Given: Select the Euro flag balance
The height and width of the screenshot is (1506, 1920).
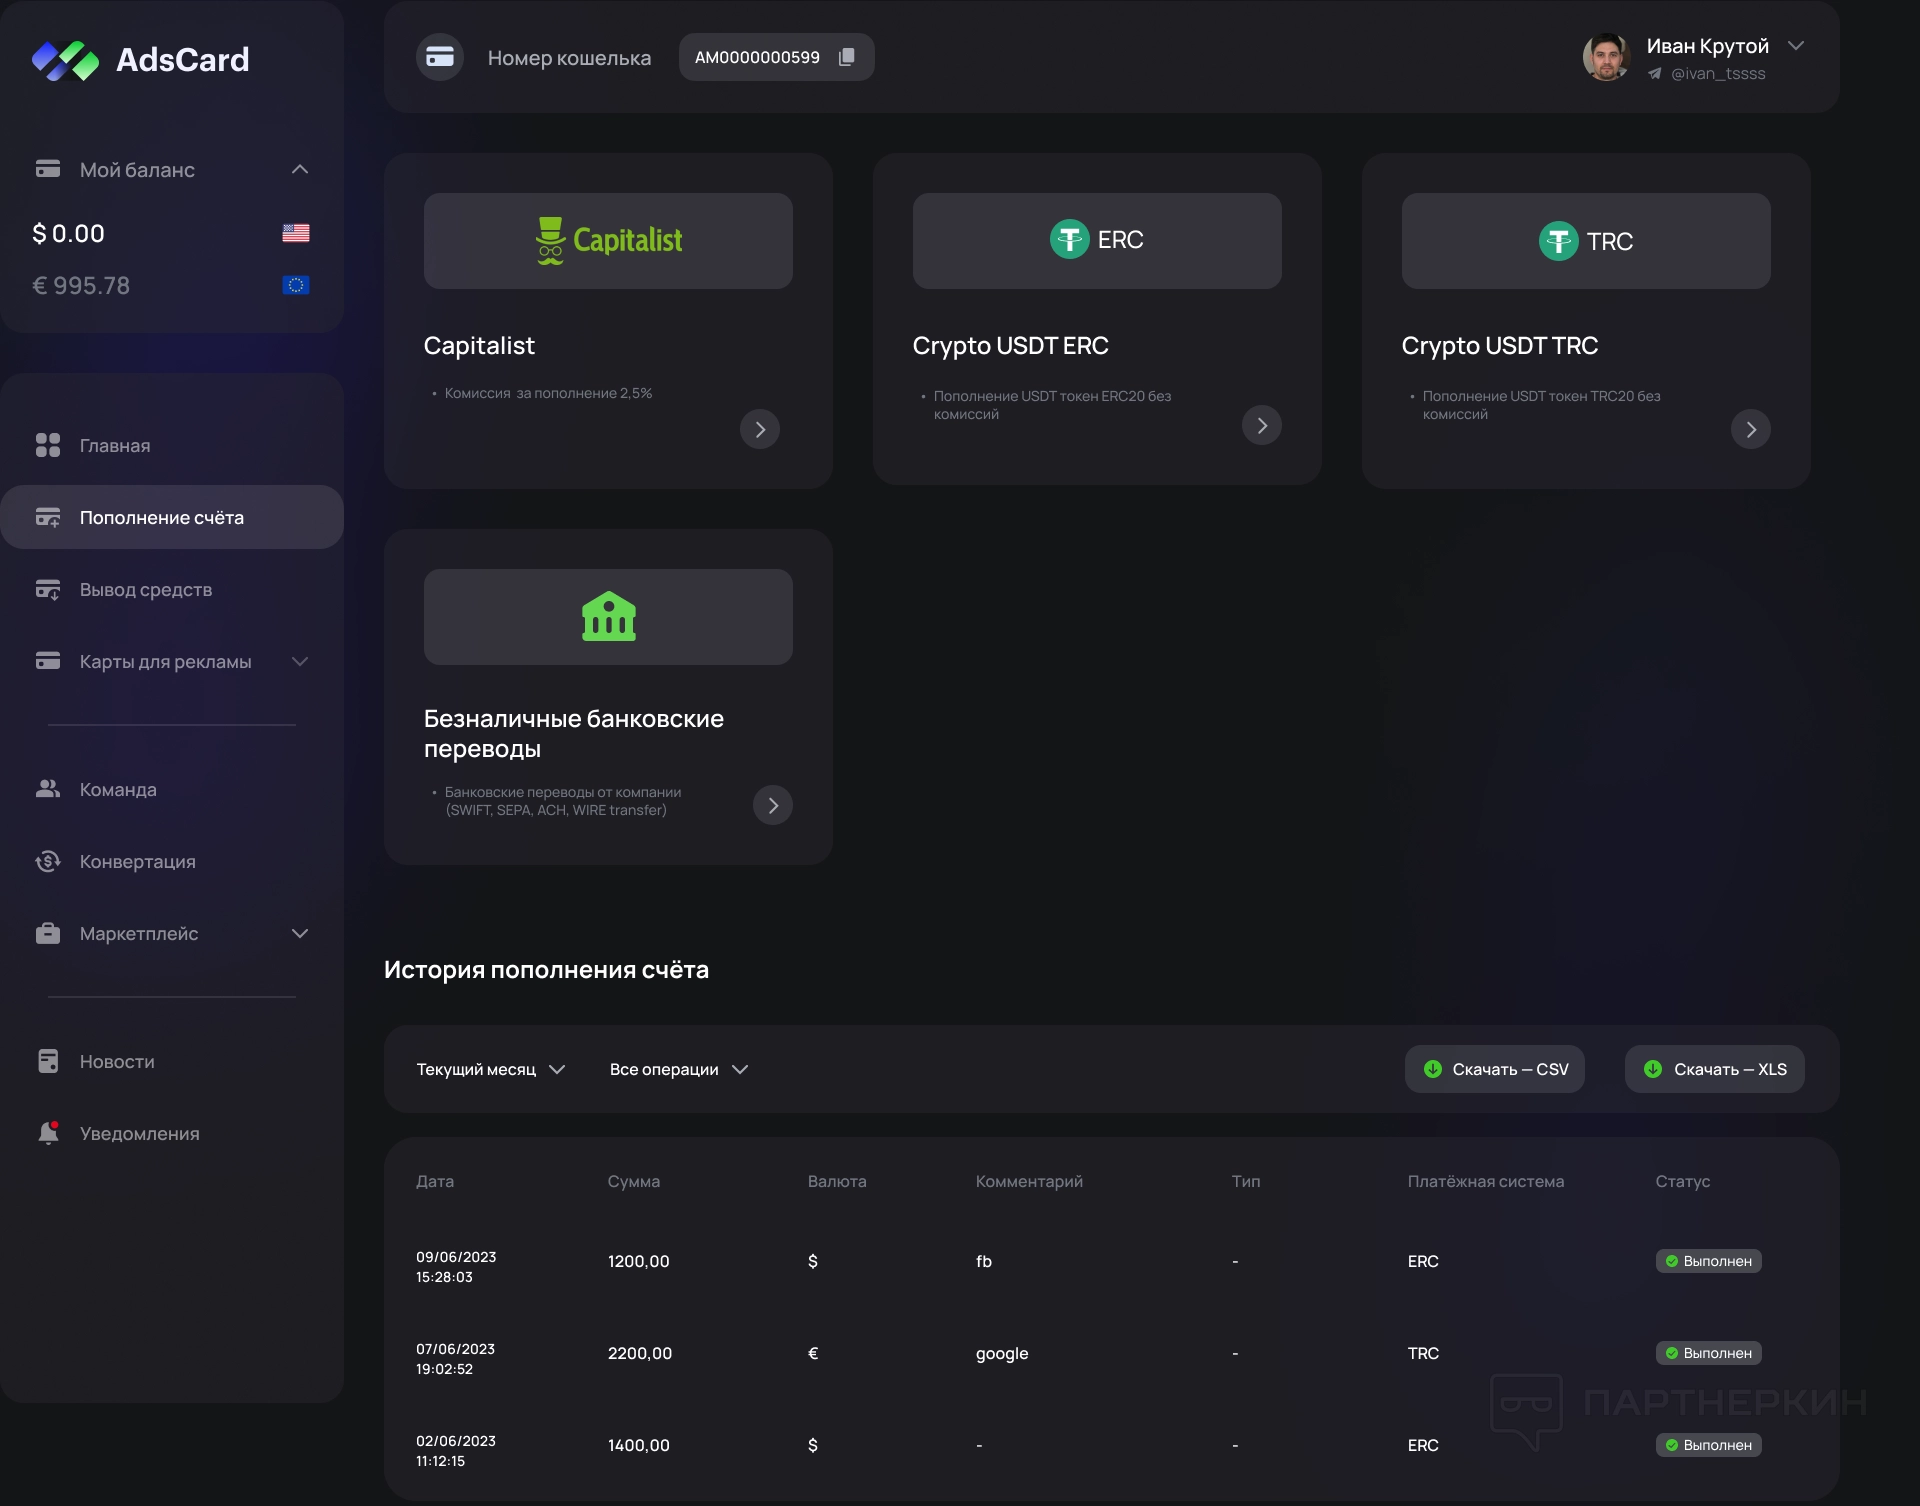Looking at the screenshot, I should point(296,286).
